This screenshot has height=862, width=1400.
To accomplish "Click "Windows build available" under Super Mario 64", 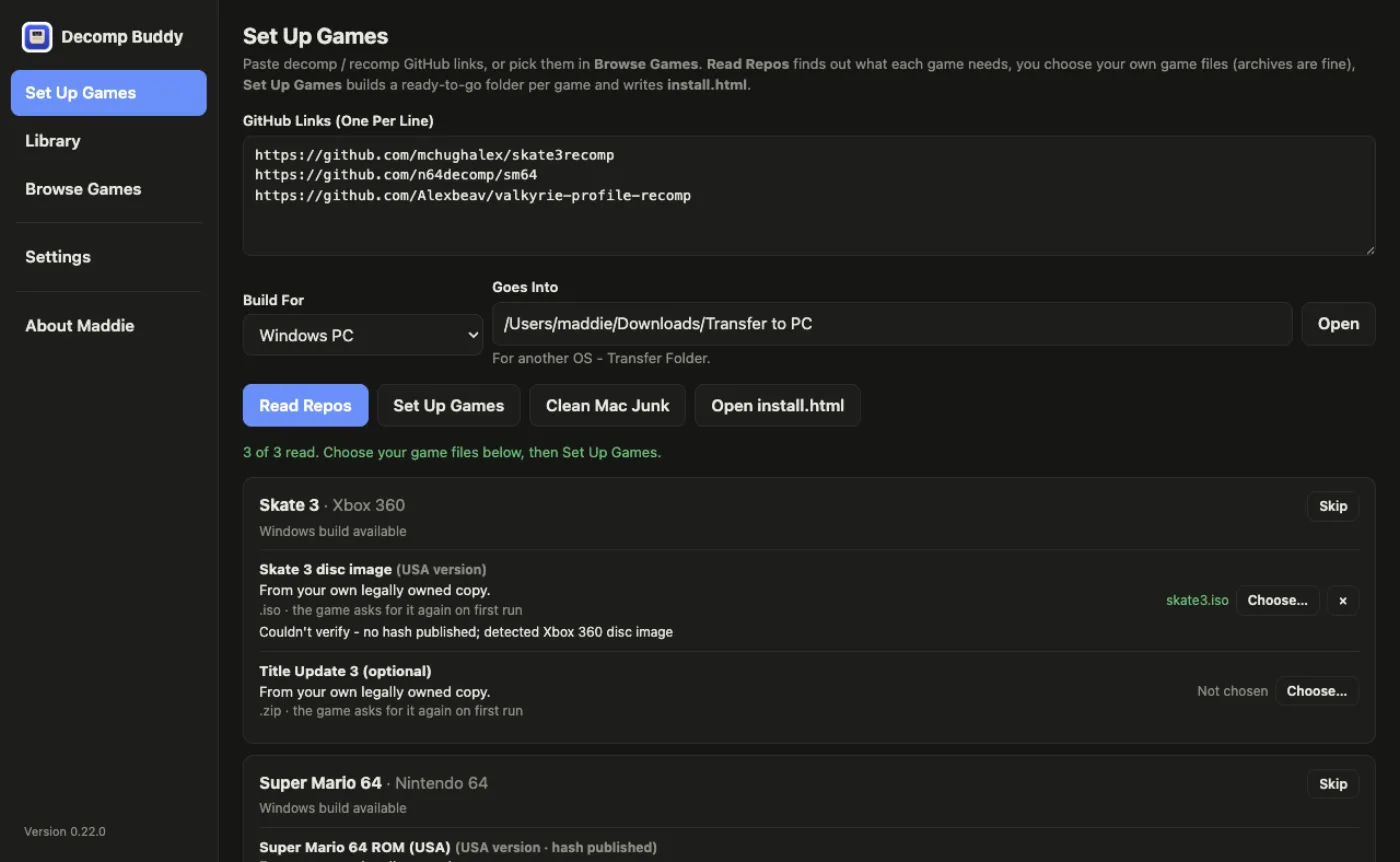I will [x=333, y=808].
